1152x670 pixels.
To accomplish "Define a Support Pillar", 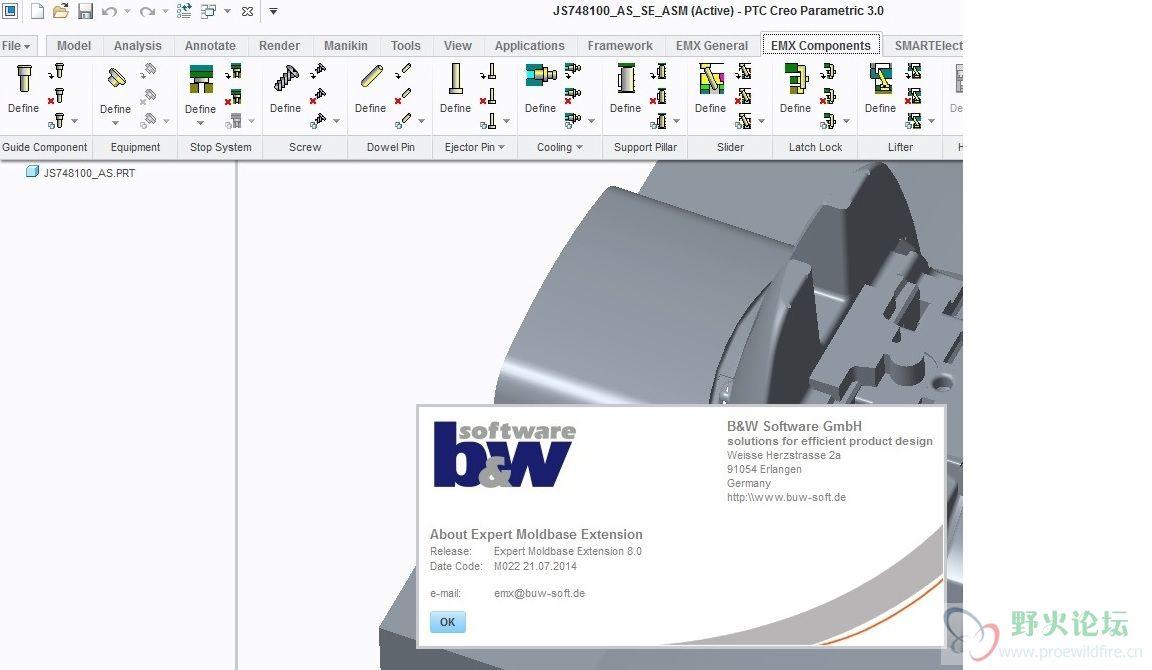I will [625, 88].
